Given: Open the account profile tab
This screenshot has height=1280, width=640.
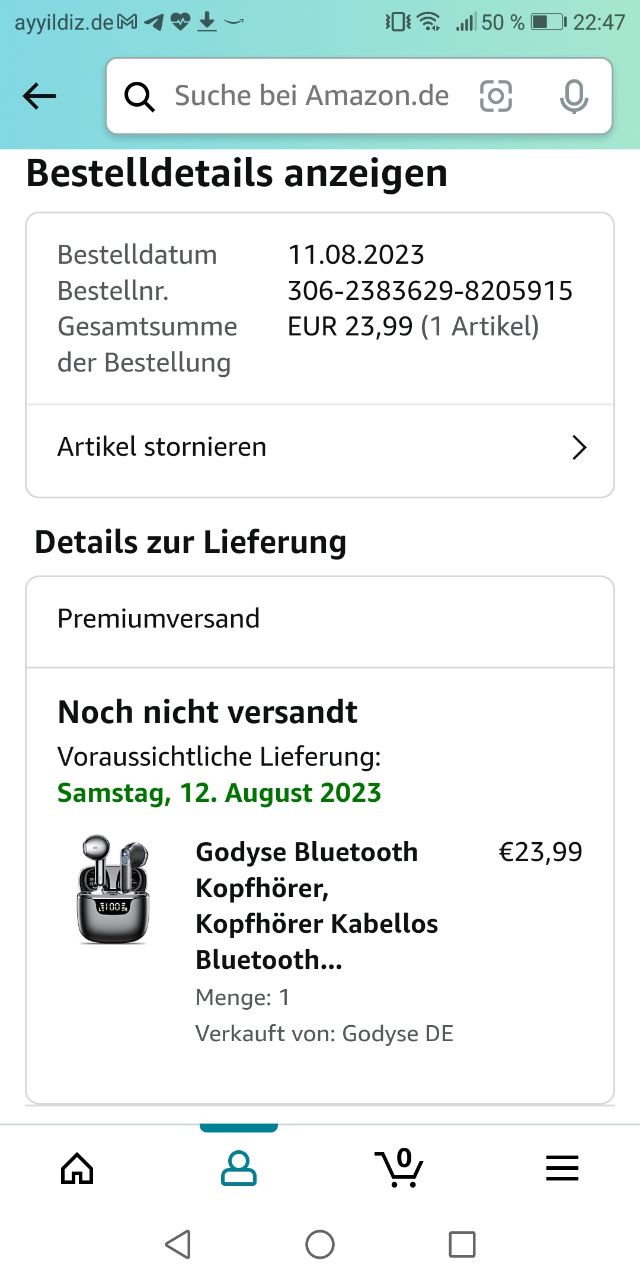Looking at the screenshot, I should point(238,1168).
